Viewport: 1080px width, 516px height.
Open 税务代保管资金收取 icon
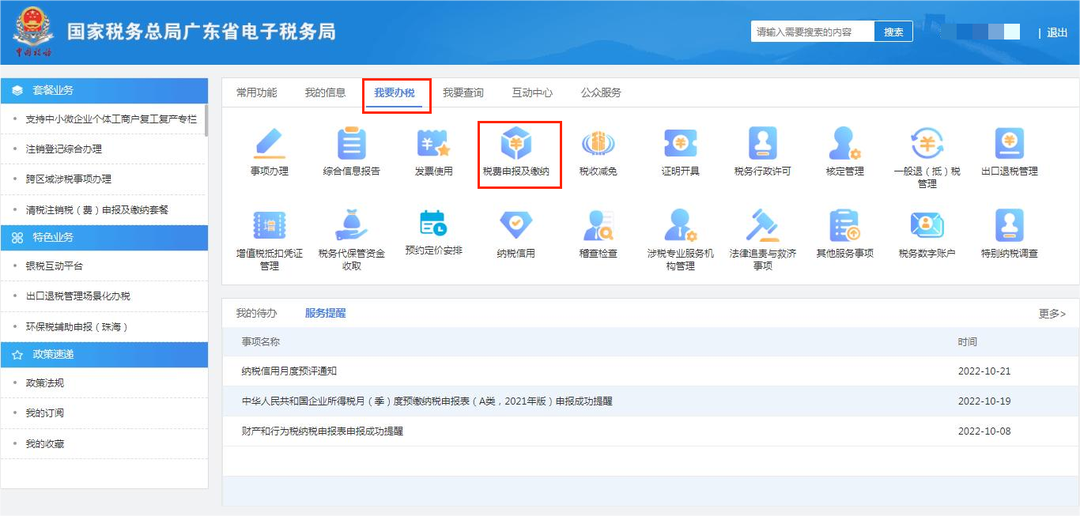[351, 225]
